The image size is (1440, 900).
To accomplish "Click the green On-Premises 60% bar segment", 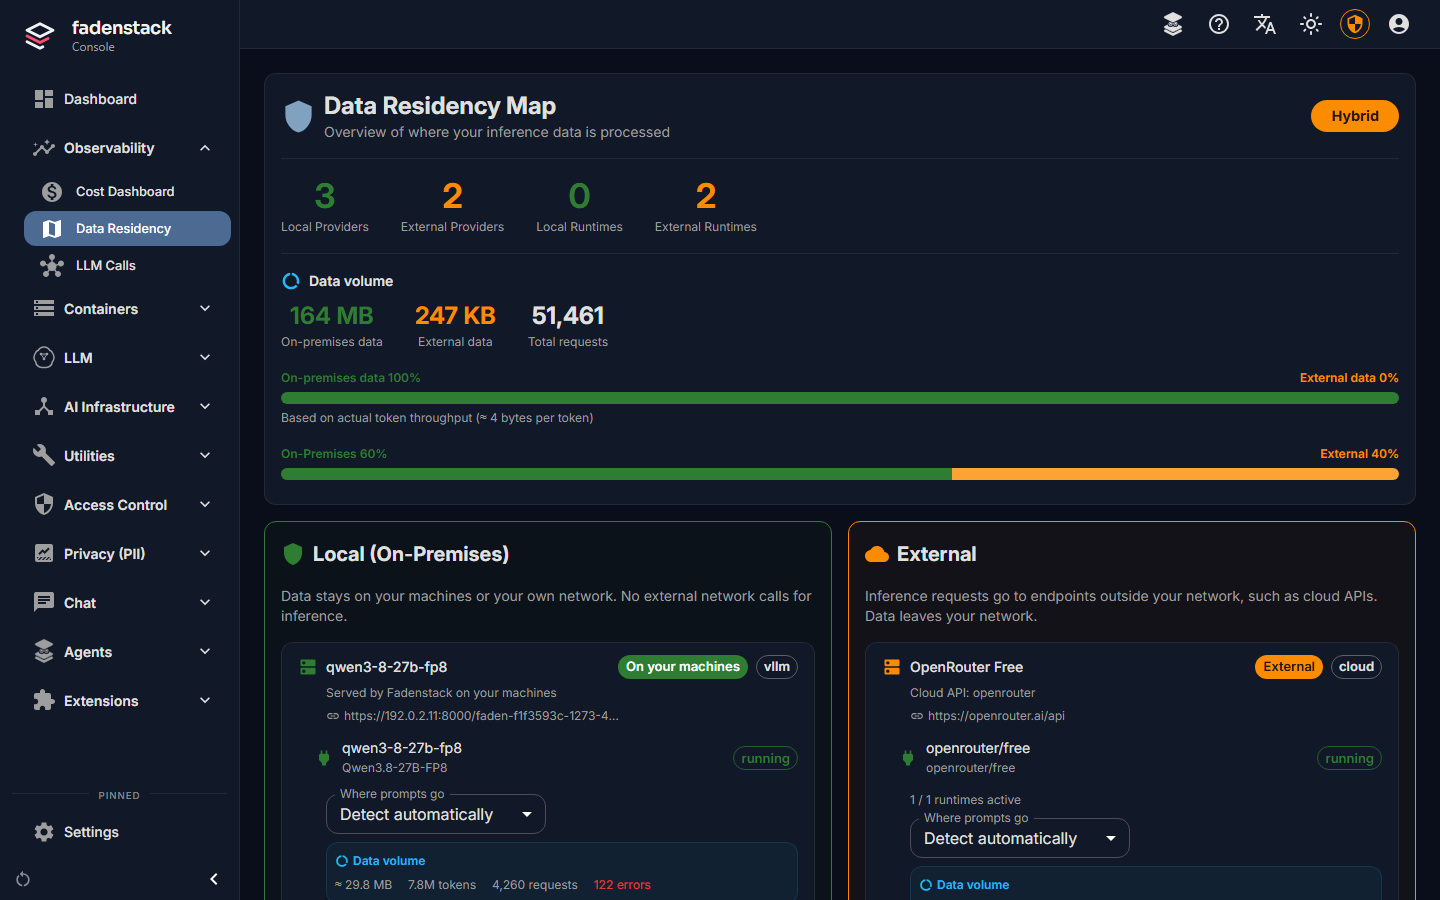I will pyautogui.click(x=616, y=474).
